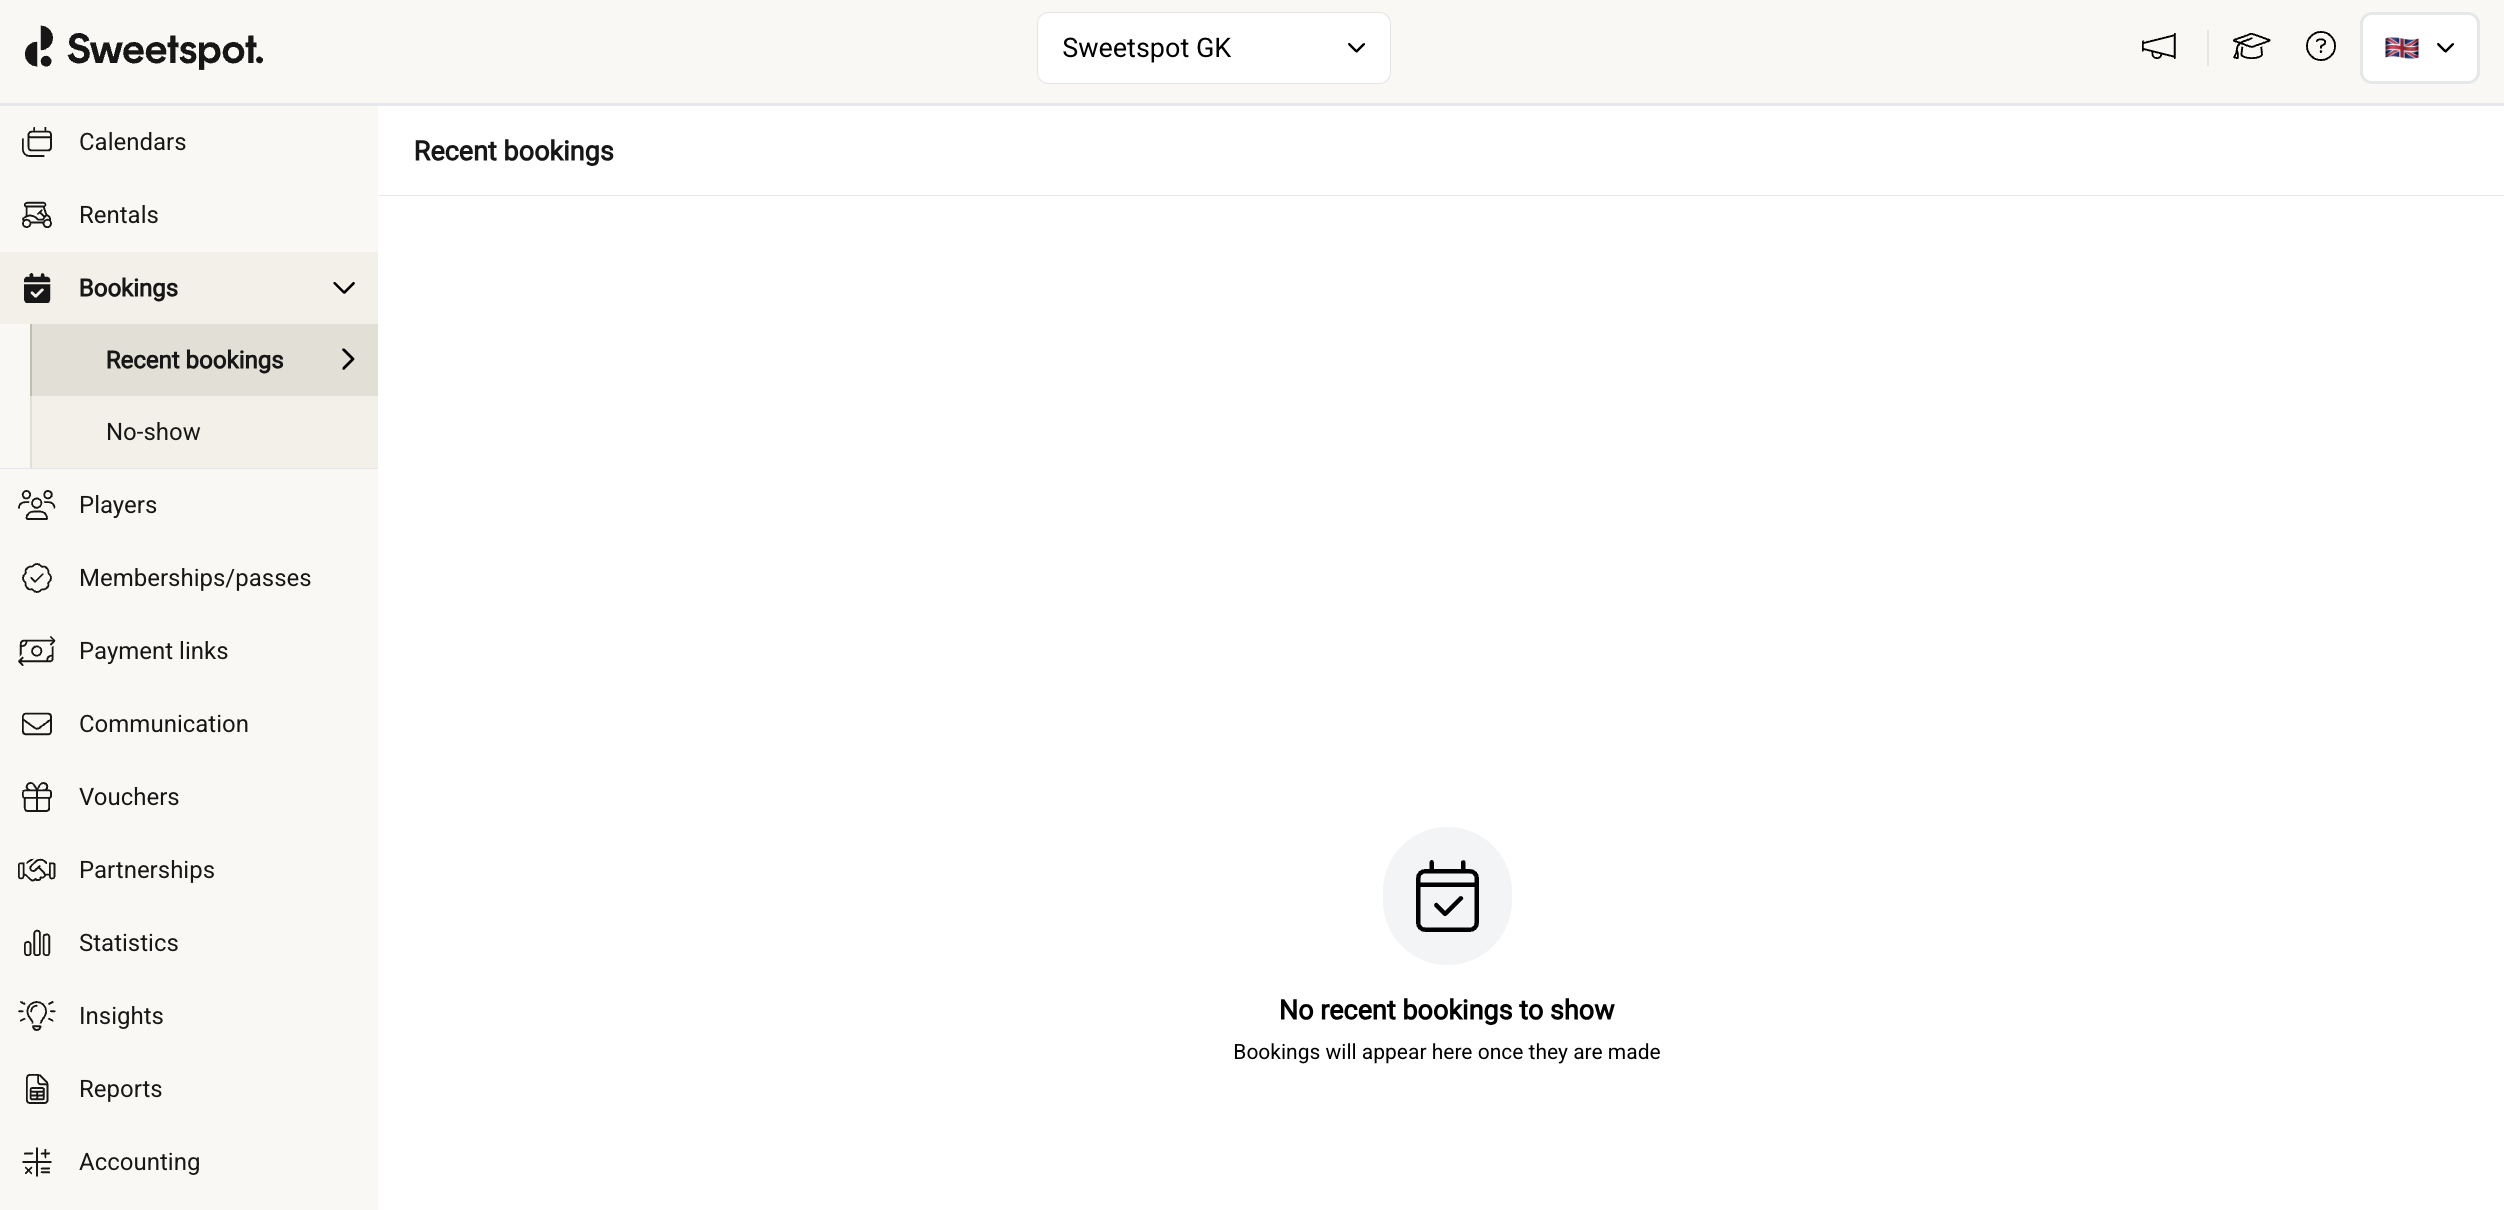Image resolution: width=2504 pixels, height=1210 pixels.
Task: Click the Sweetspot logo
Action: [x=144, y=48]
